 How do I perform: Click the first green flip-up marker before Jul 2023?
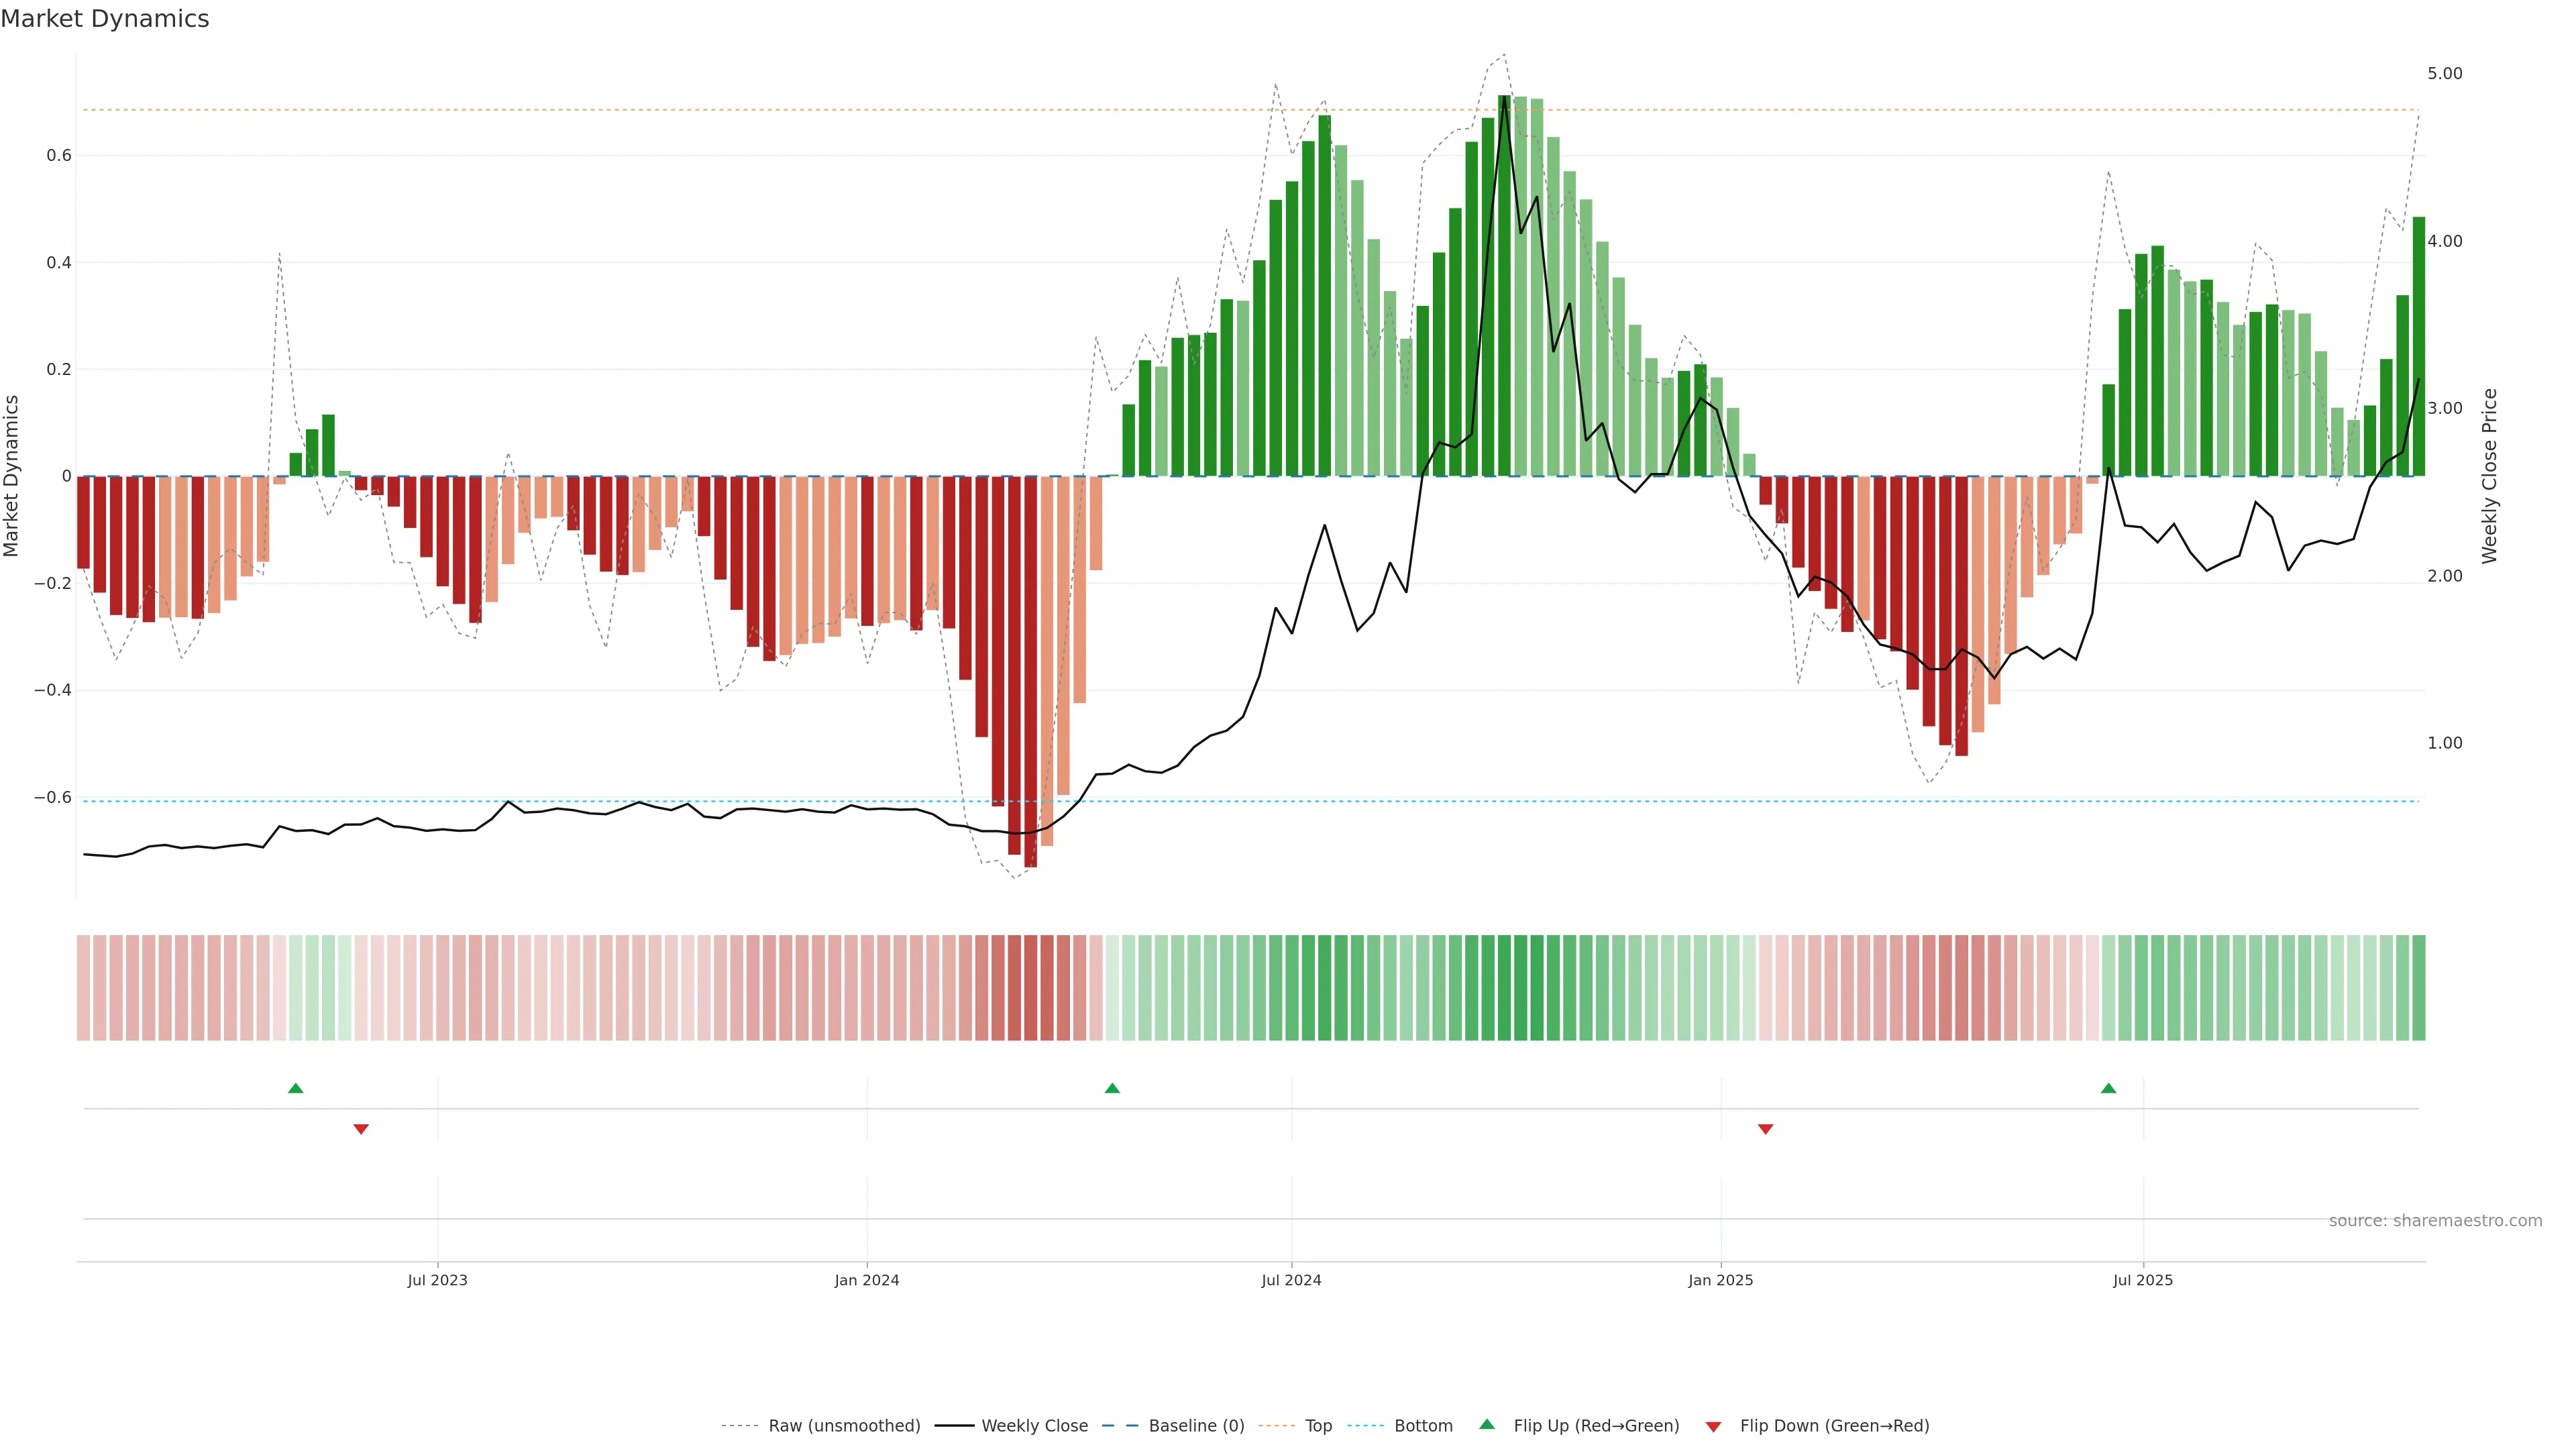click(x=295, y=1088)
